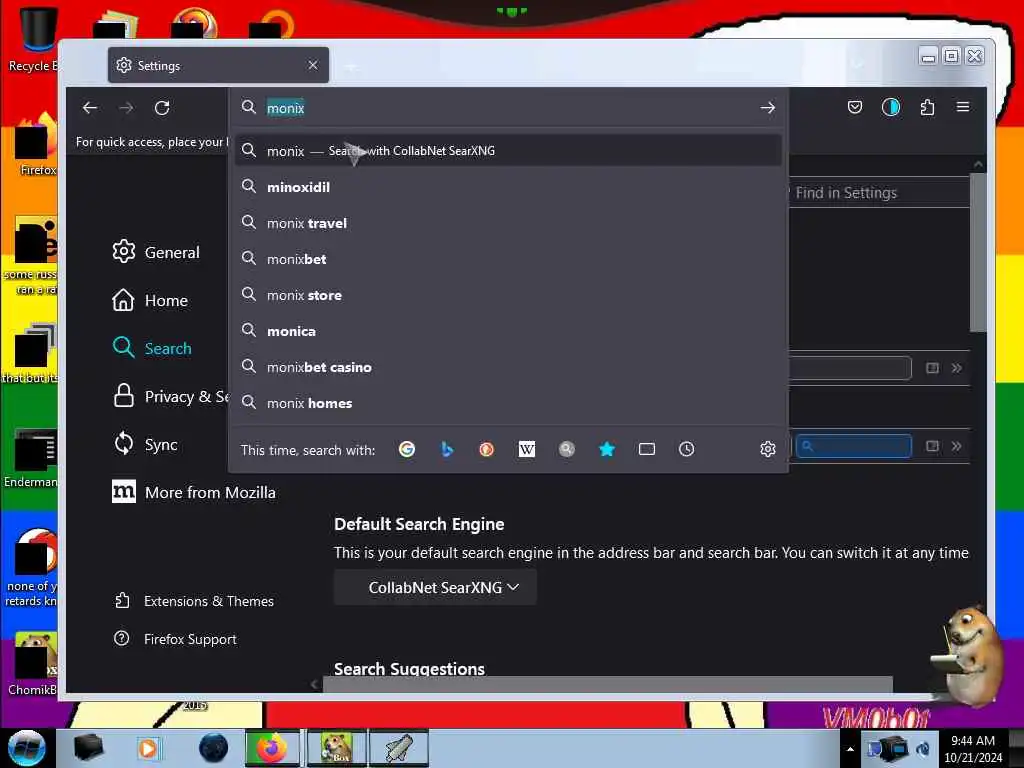Screen dimensions: 1024x768
Task: Click the Go arrow in the address bar
Action: [x=767, y=108]
